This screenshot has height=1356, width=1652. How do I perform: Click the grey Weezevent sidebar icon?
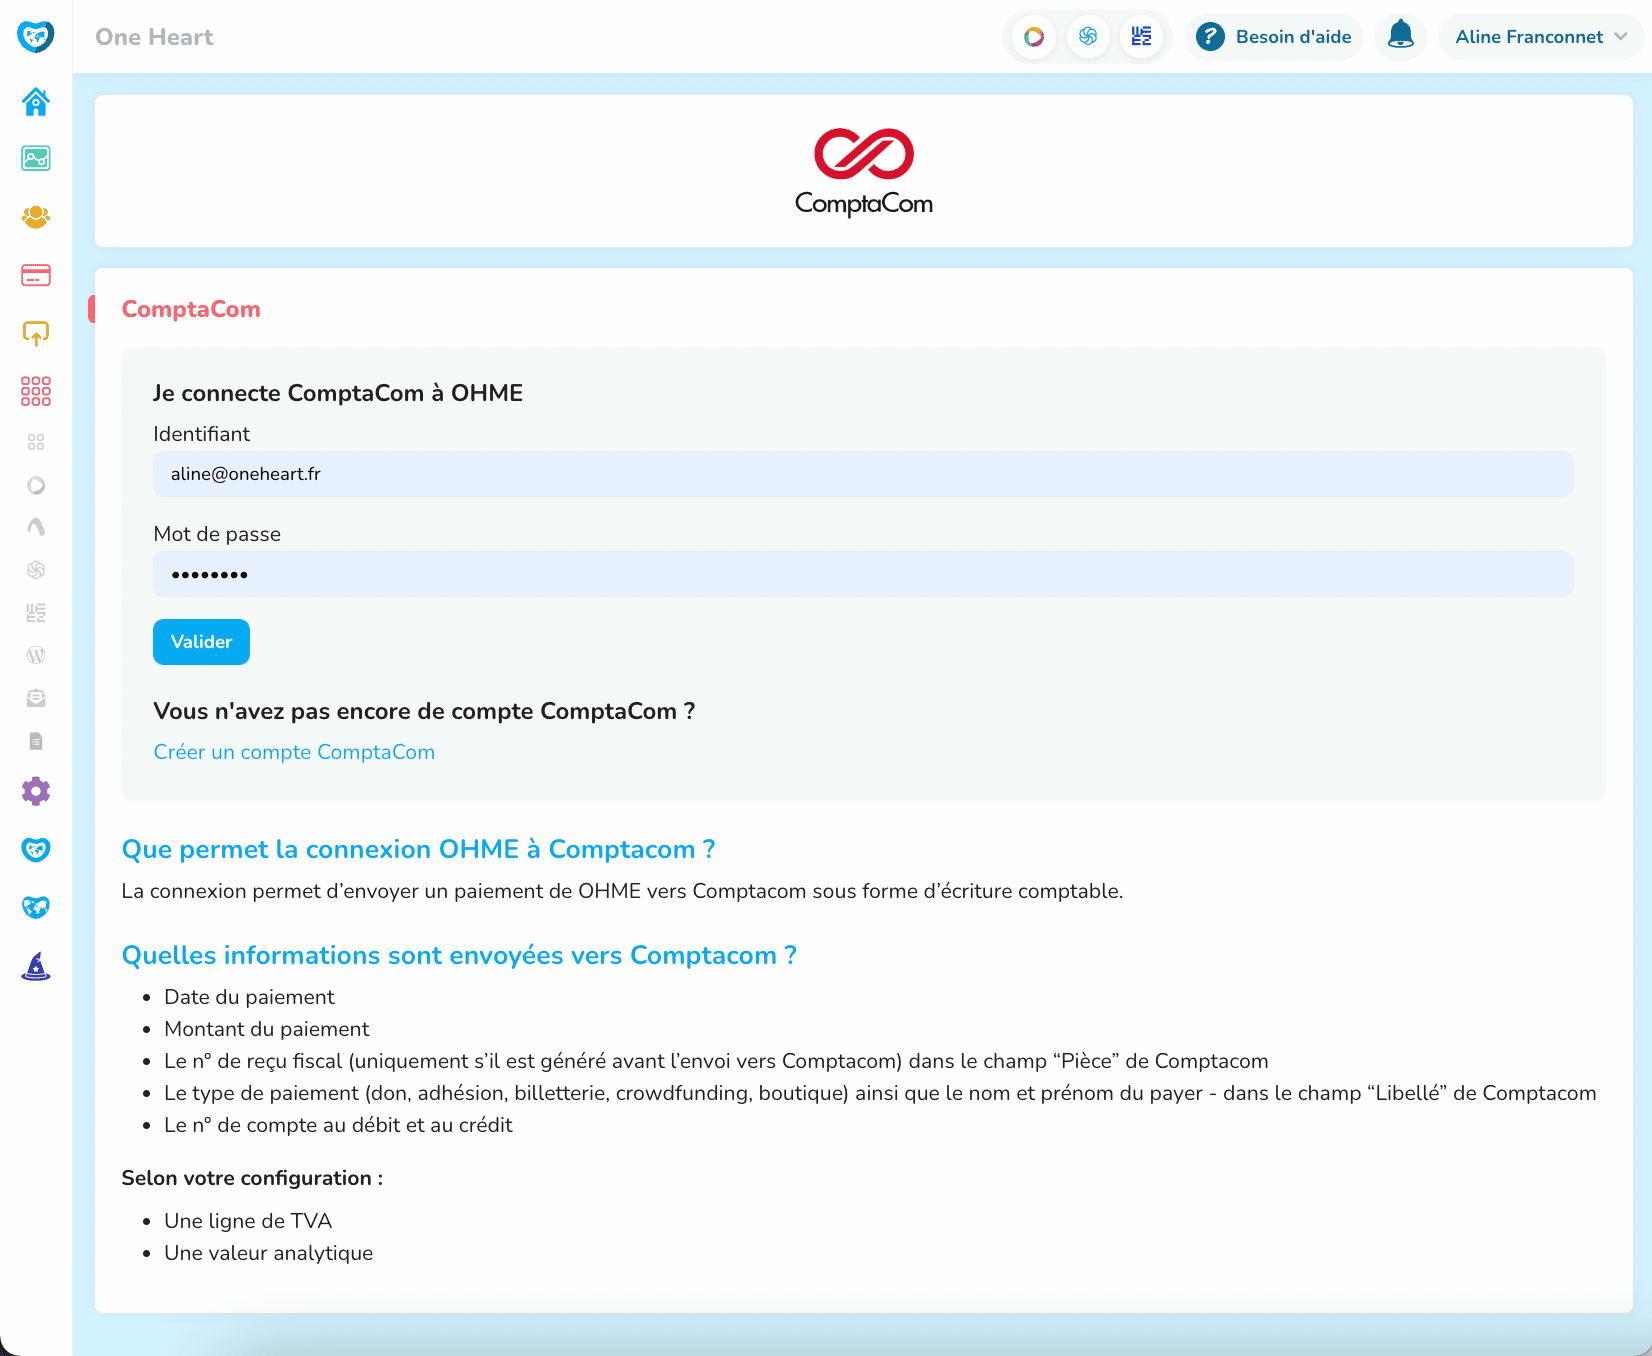point(36,613)
